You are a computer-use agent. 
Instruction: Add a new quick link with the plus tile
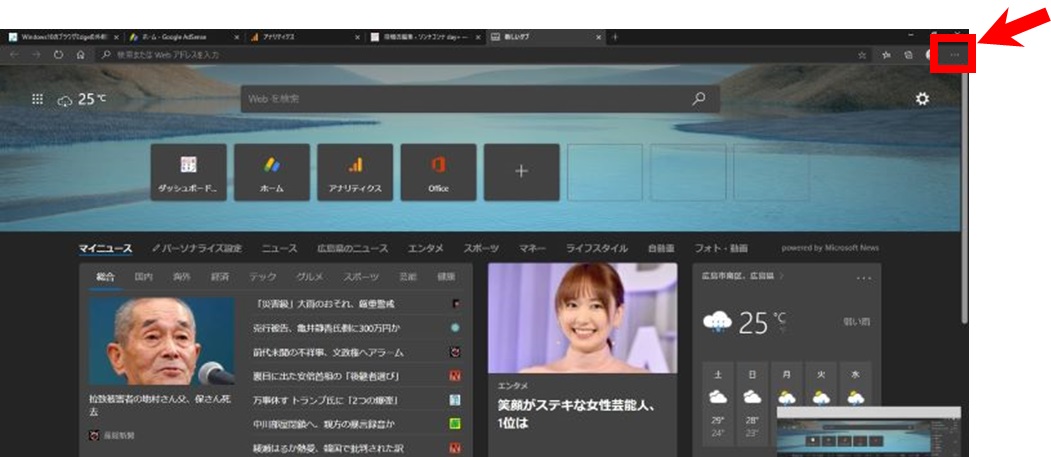521,171
